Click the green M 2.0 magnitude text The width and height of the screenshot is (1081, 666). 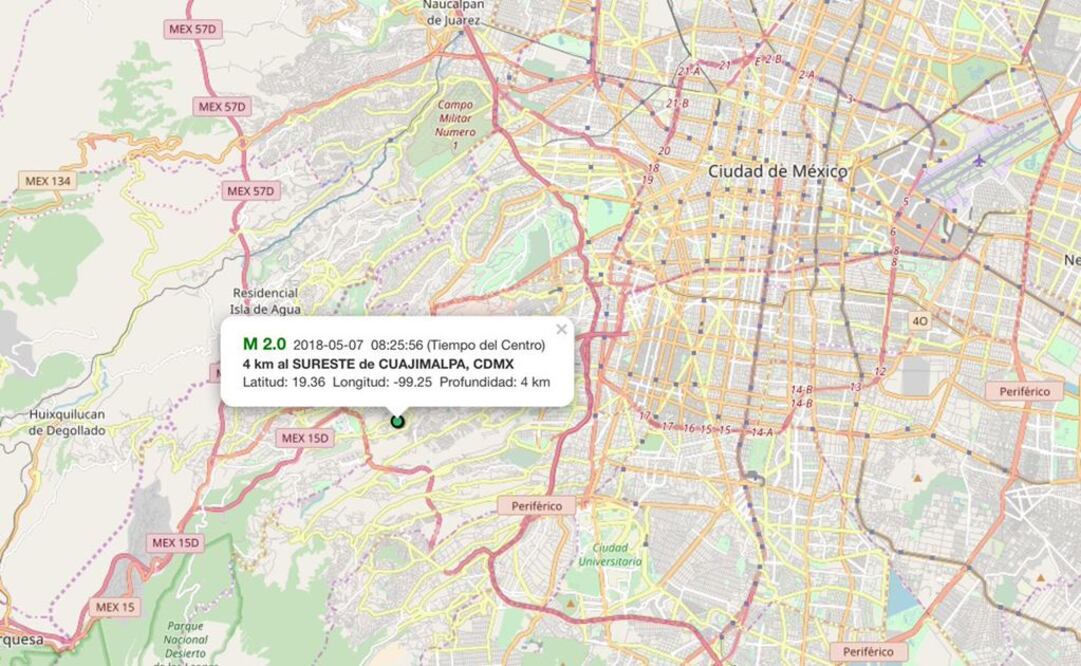[x=264, y=344]
